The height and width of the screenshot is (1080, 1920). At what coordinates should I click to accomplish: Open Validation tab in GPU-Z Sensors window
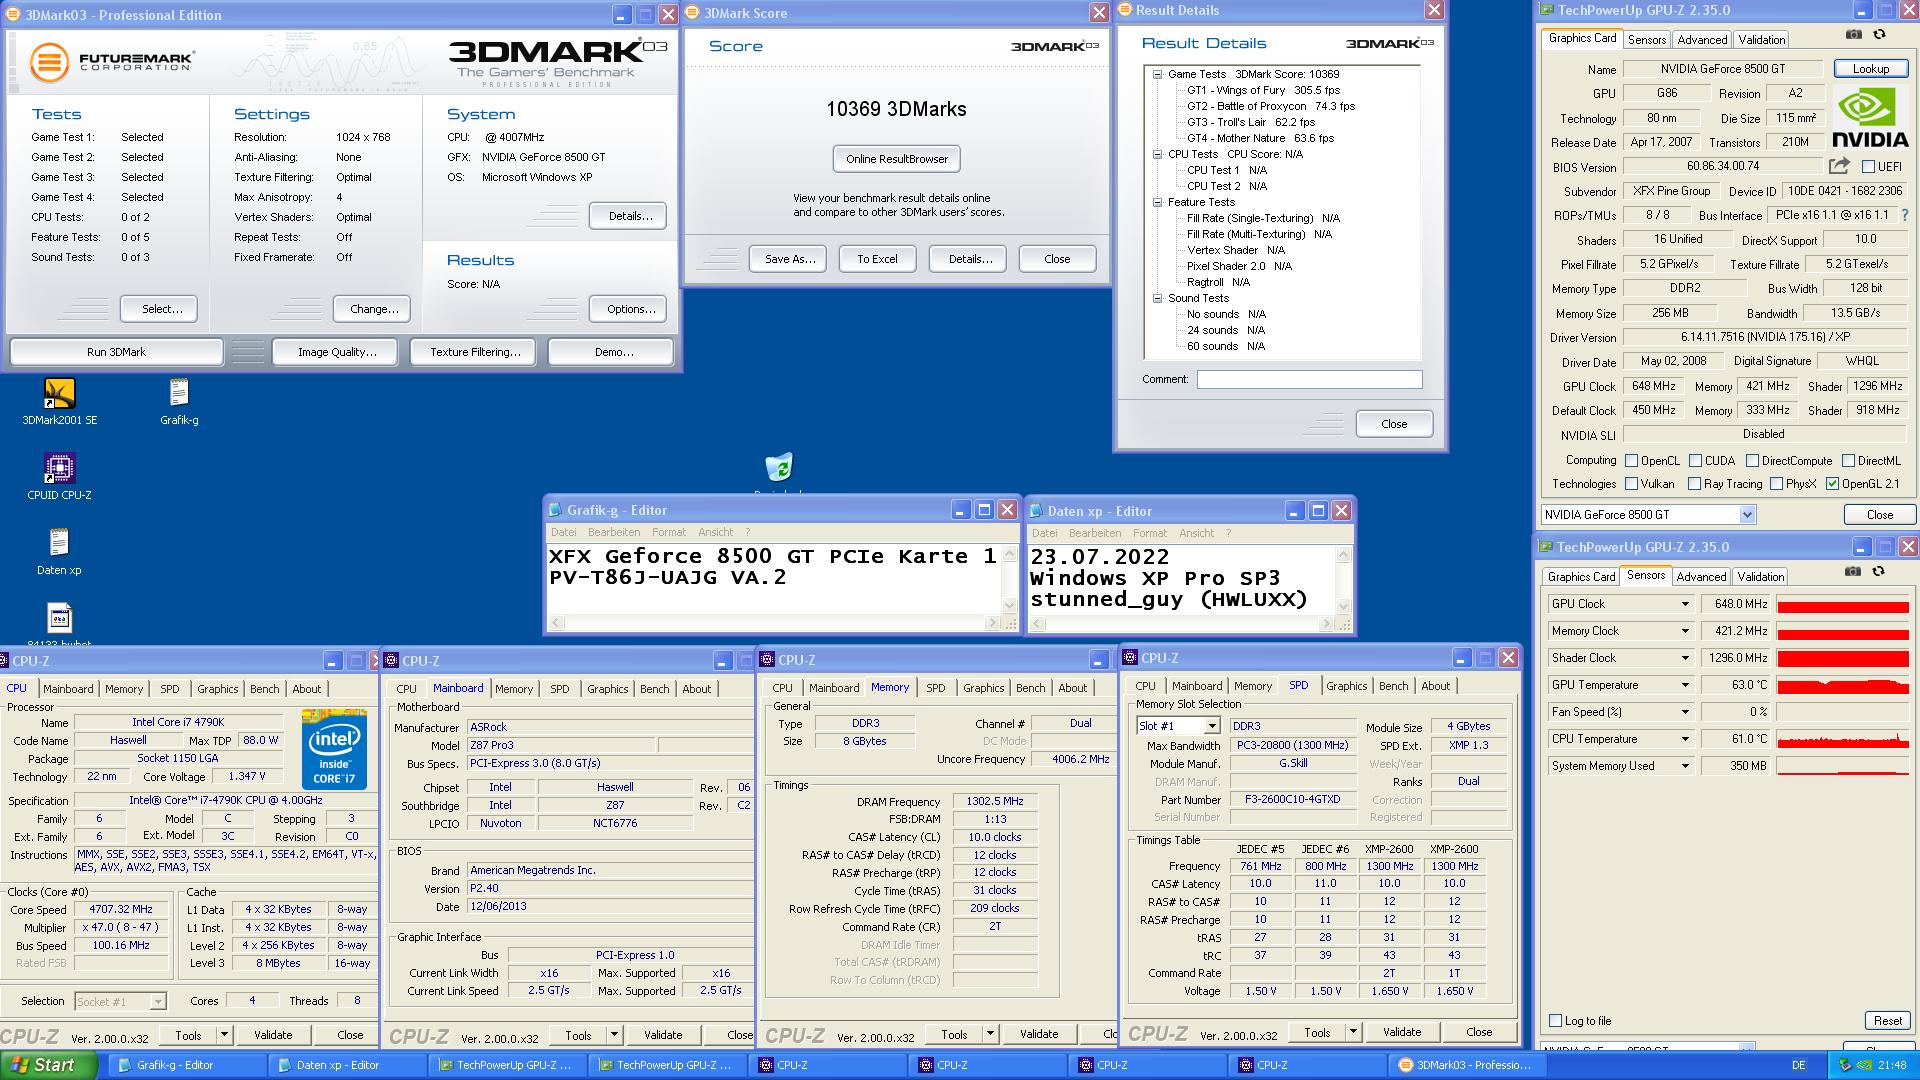click(x=1760, y=577)
